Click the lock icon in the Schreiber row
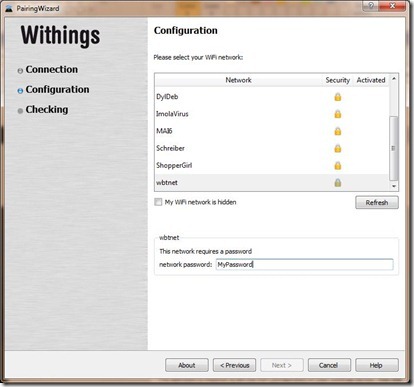 point(338,148)
